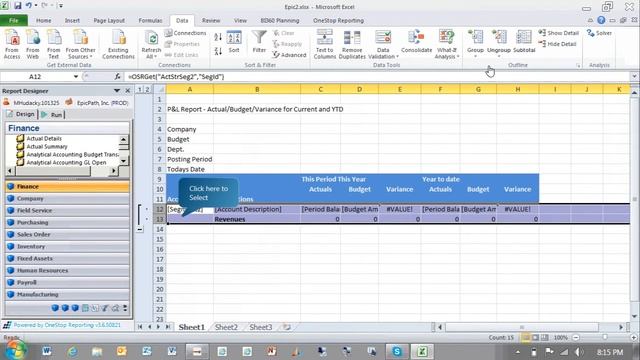Image resolution: width=640 pixels, height=360 pixels.
Task: Select the Company module button
Action: (67, 198)
